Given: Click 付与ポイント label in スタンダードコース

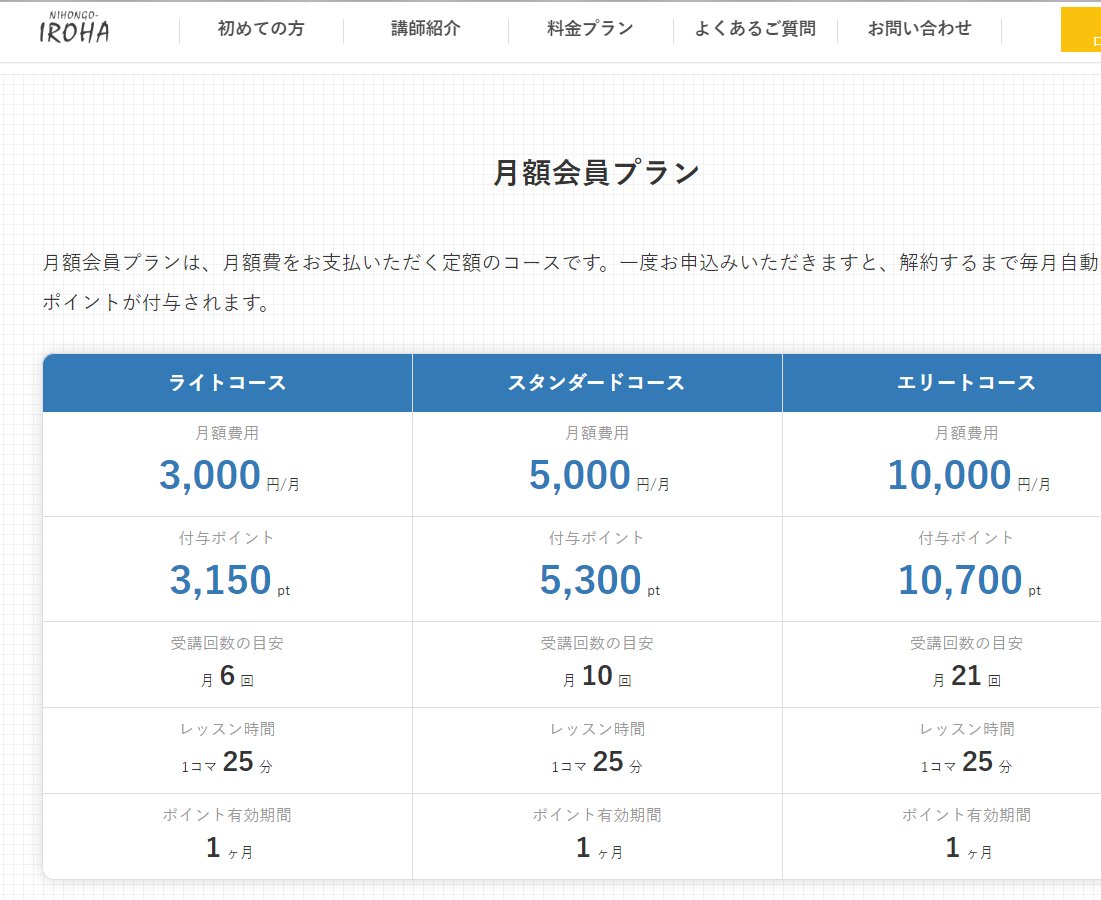Looking at the screenshot, I should [x=597, y=538].
